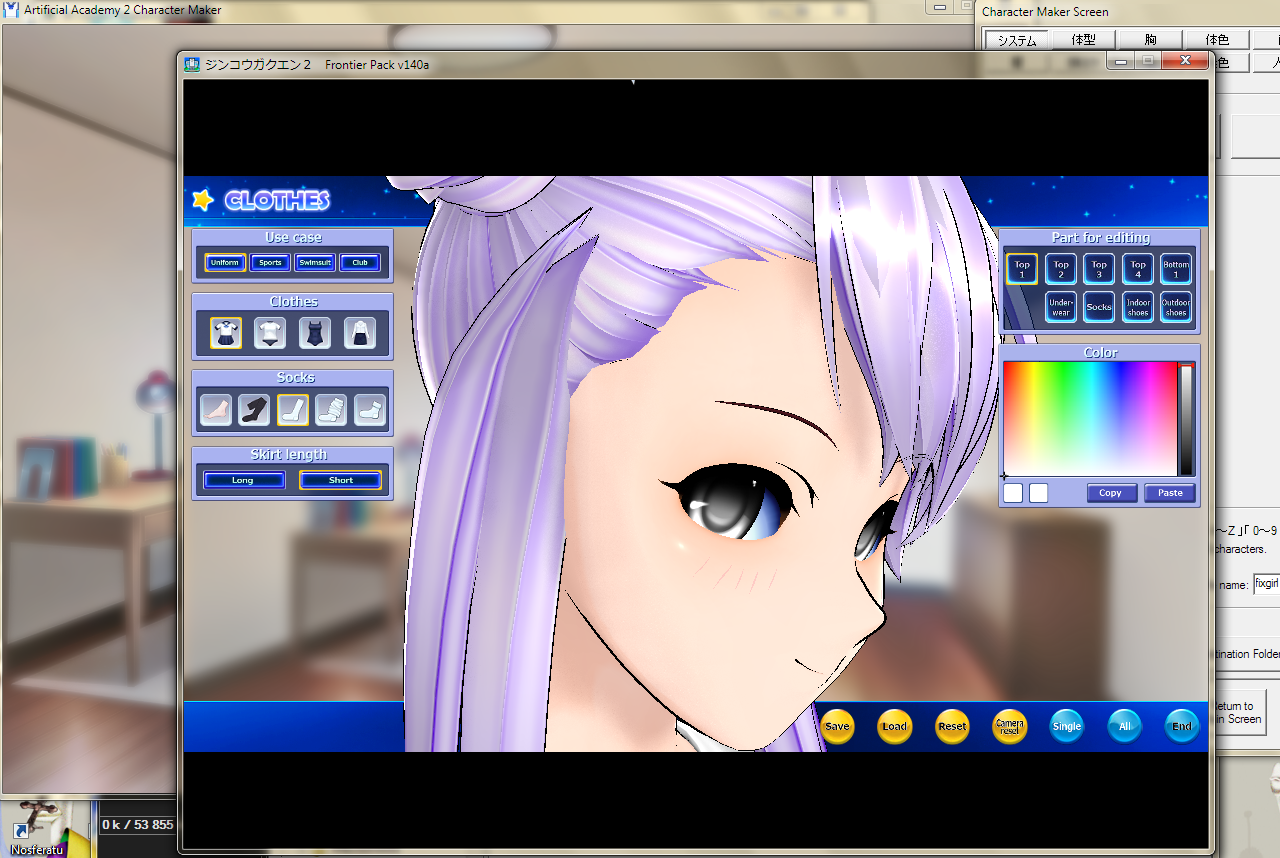Click the yellow Save button
The width and height of the screenshot is (1280, 858).
click(x=838, y=726)
